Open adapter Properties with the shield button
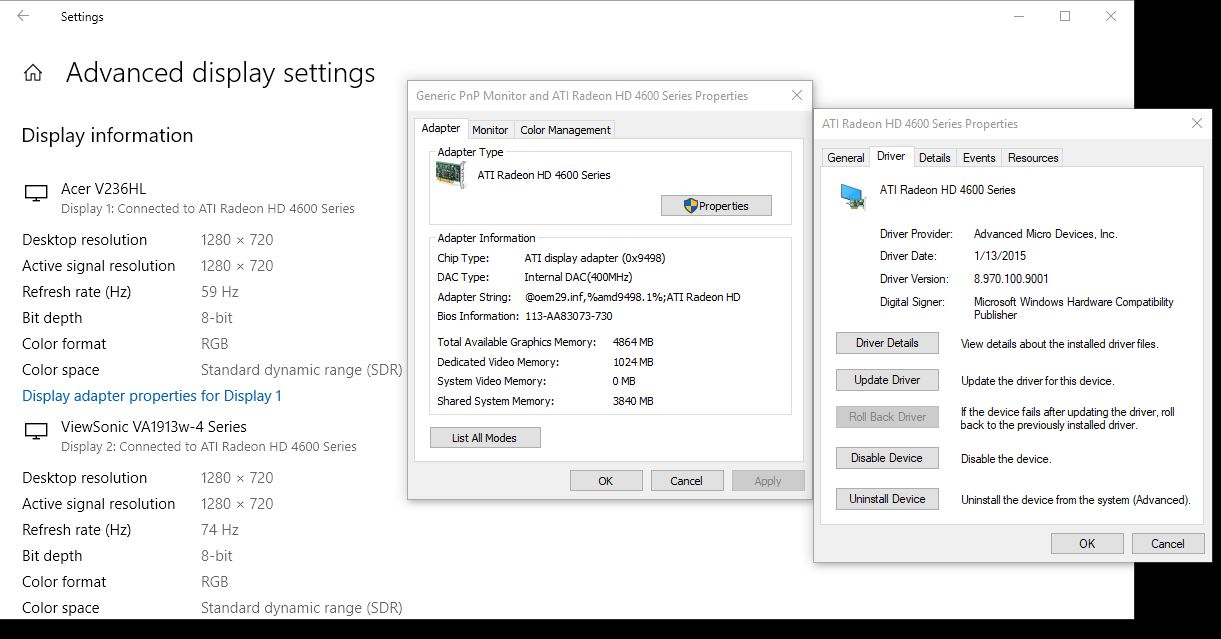The width and height of the screenshot is (1221, 639). pos(717,206)
